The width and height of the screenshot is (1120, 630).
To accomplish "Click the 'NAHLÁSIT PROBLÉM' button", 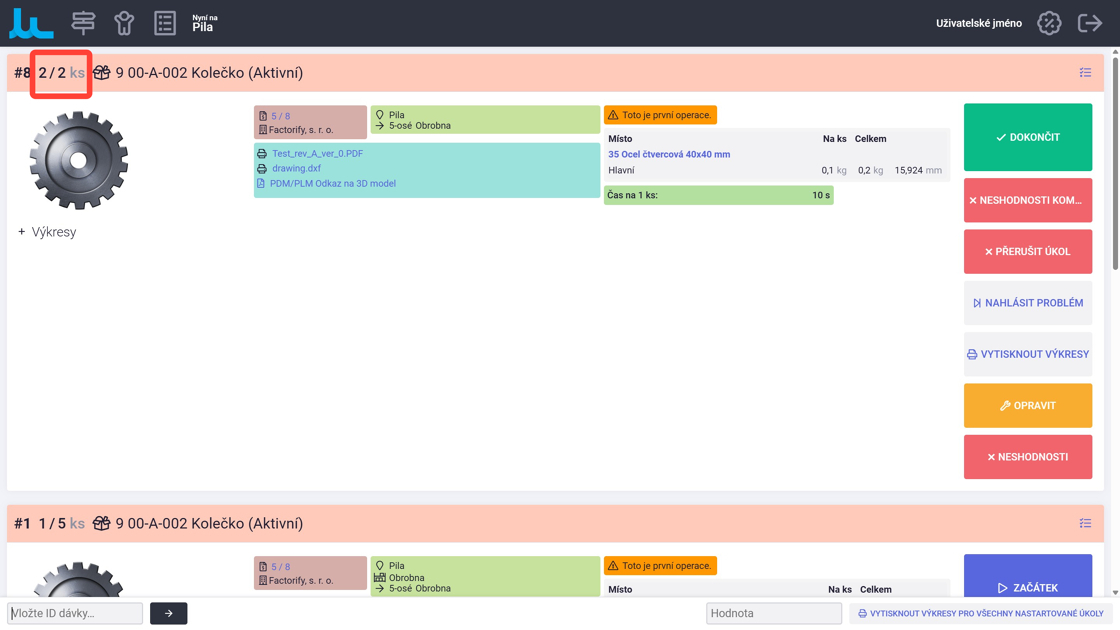I will [1027, 303].
